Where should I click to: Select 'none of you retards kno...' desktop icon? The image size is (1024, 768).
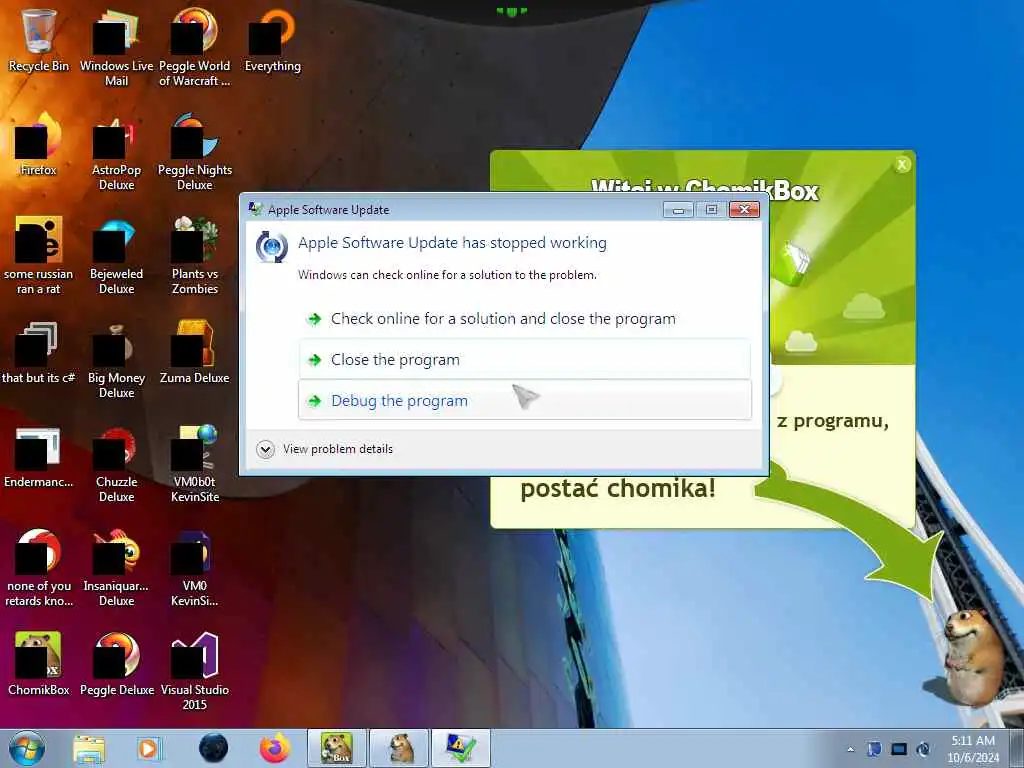(39, 567)
